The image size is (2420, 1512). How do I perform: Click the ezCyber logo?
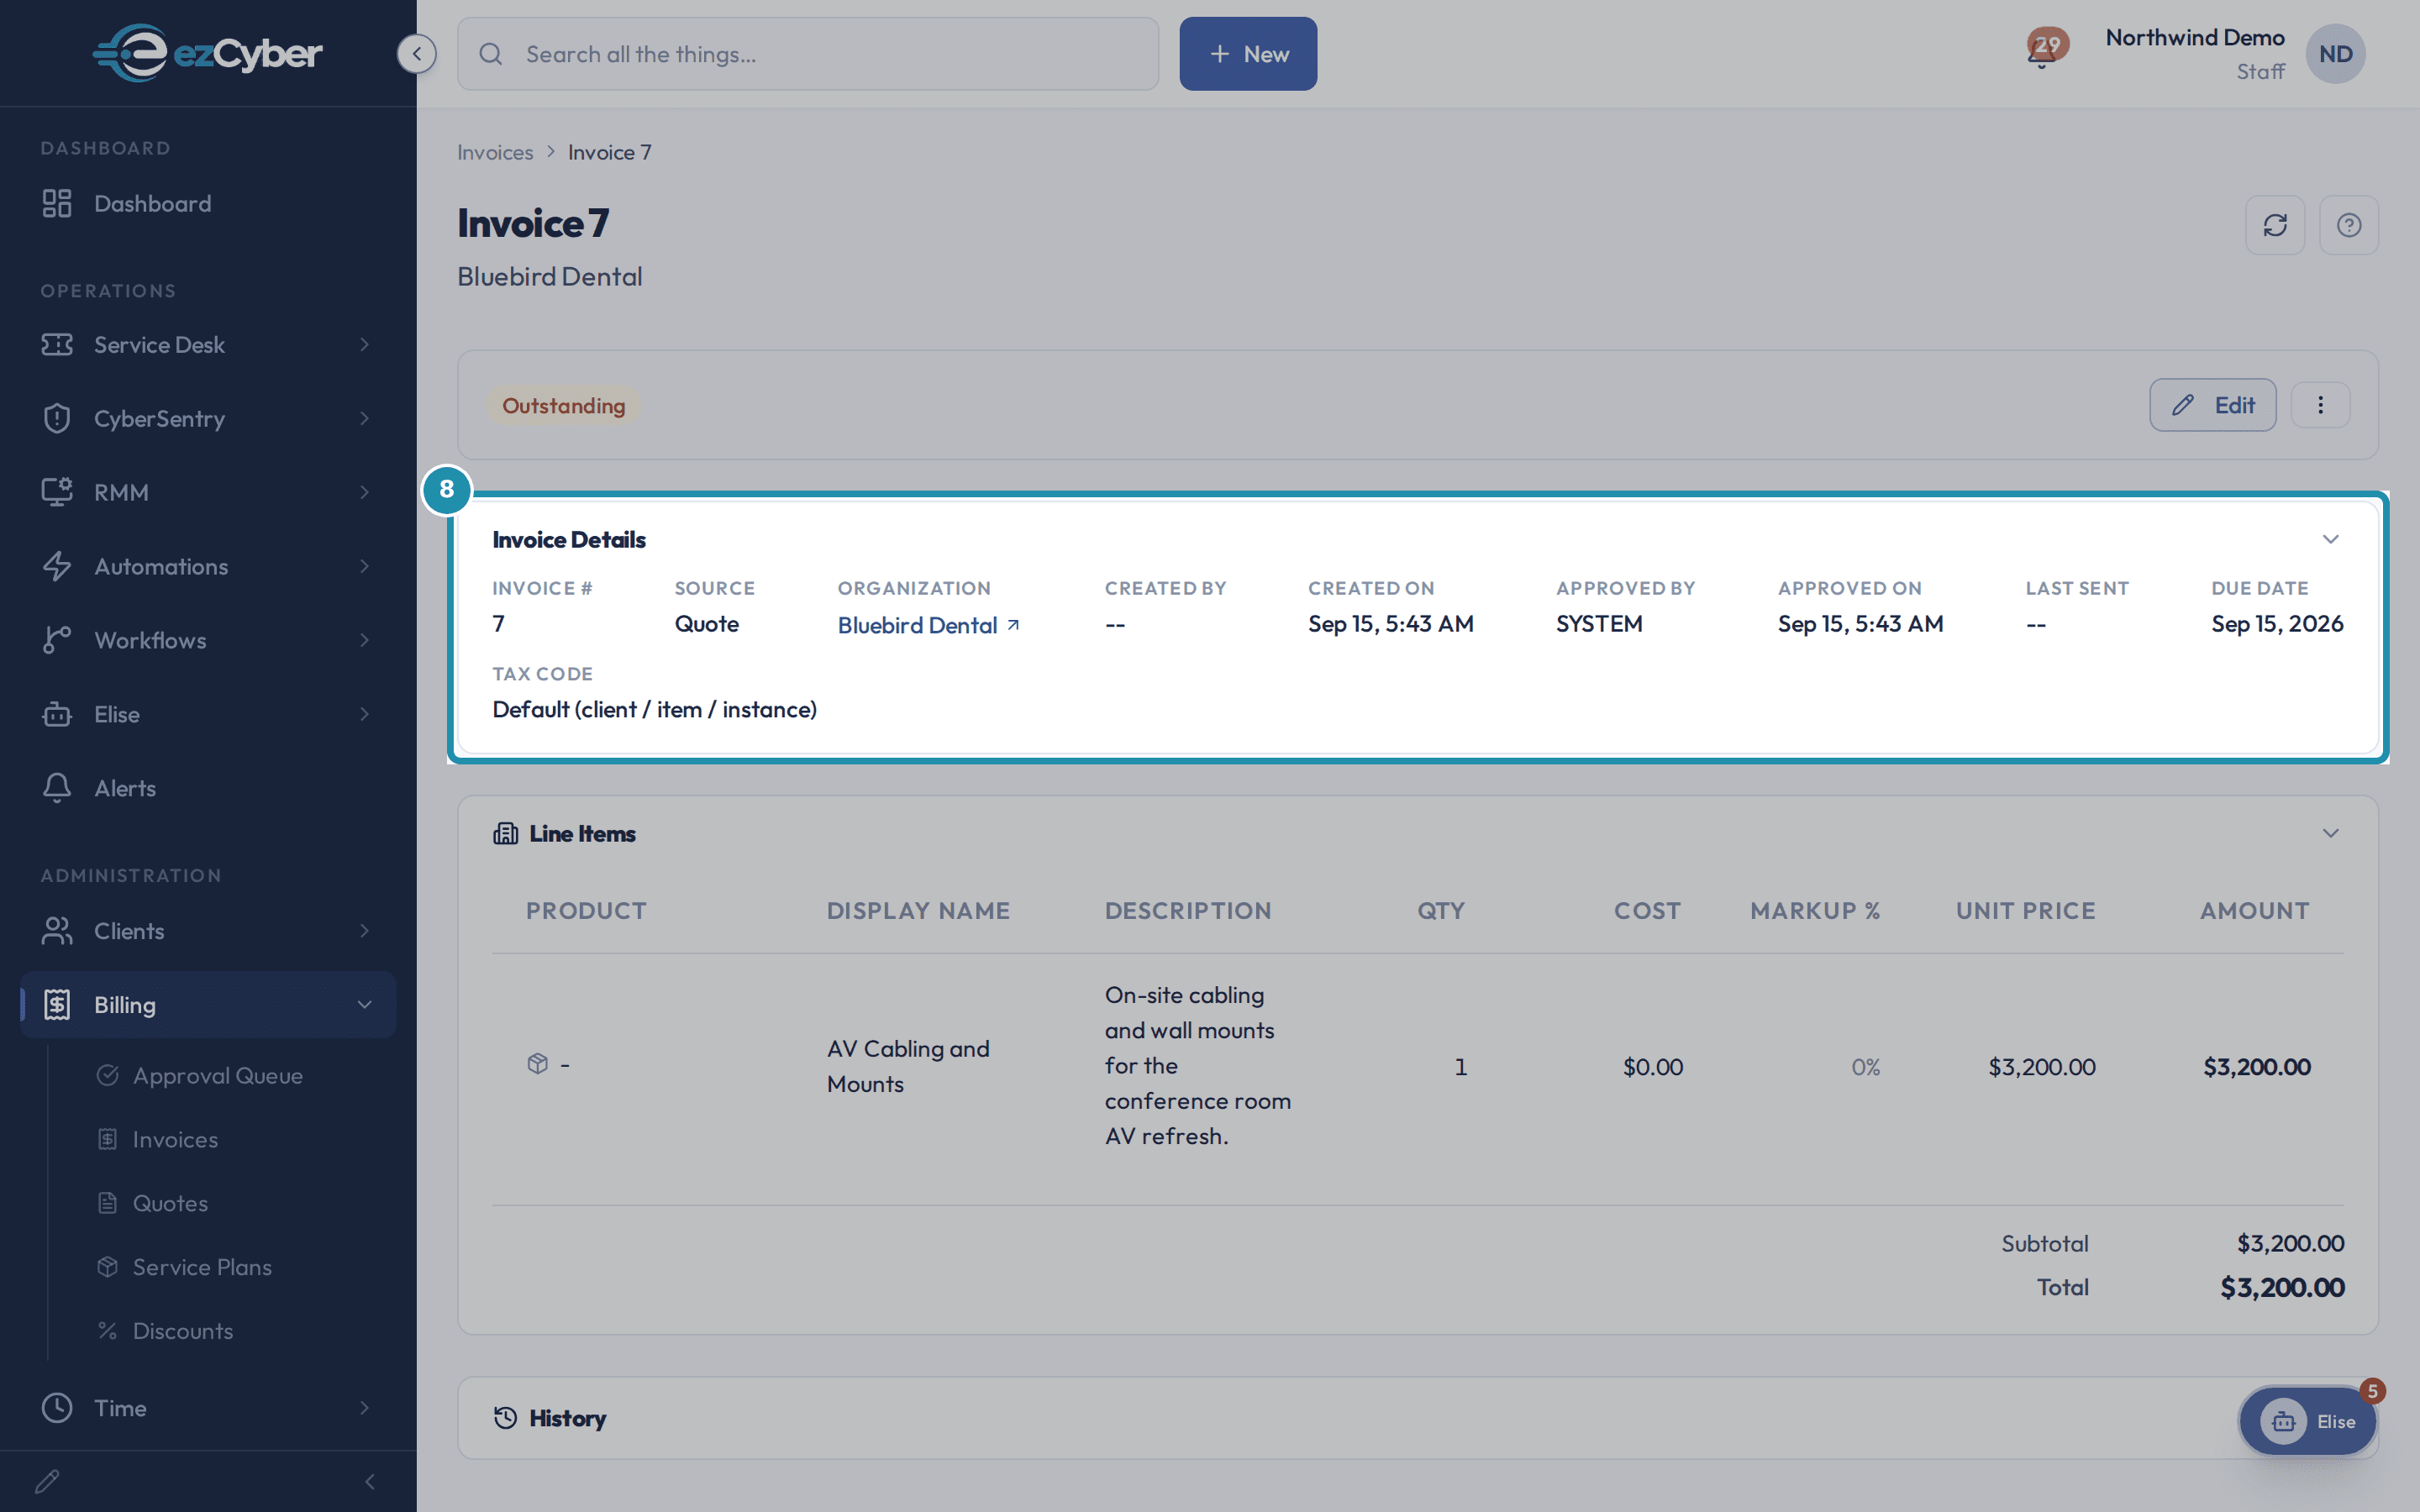tap(207, 53)
